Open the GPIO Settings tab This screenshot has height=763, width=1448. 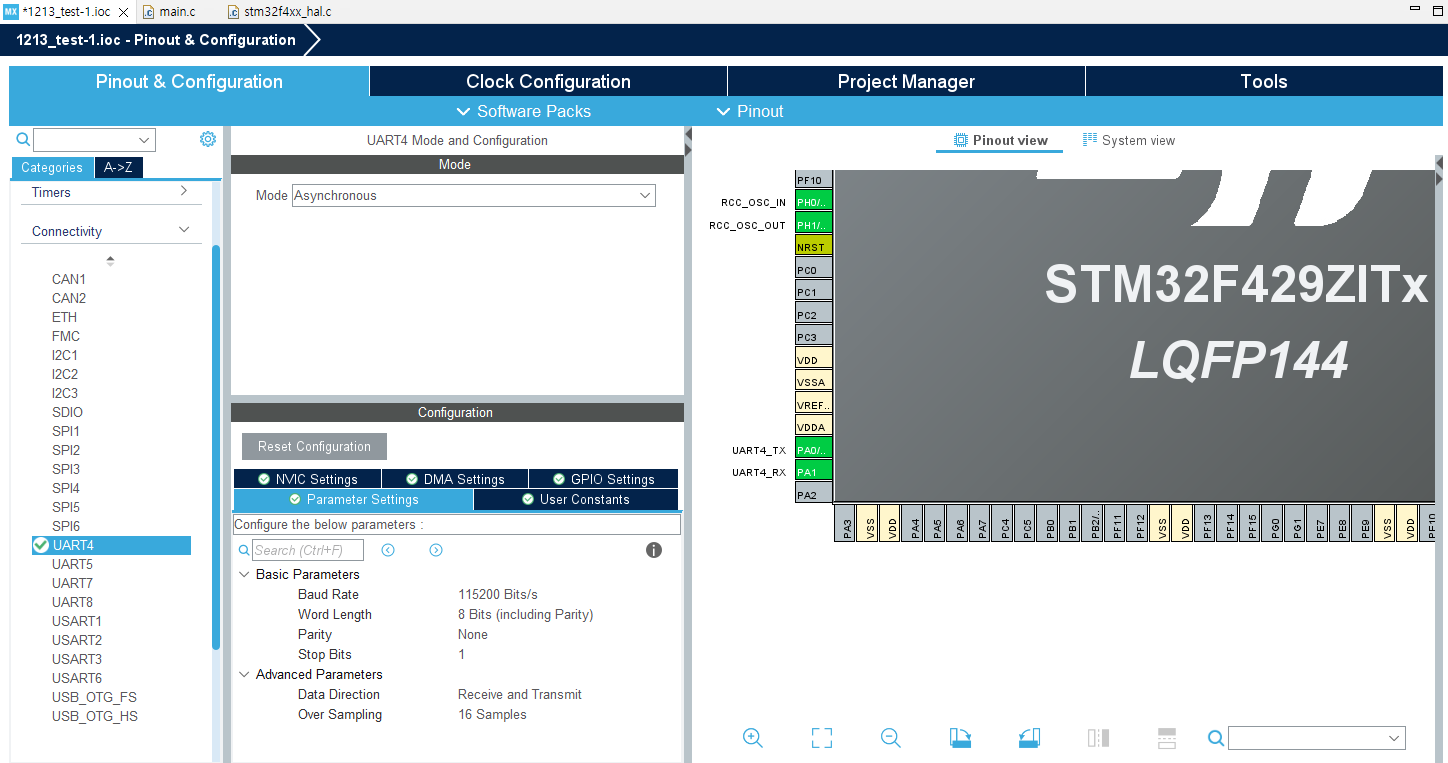[x=603, y=479]
